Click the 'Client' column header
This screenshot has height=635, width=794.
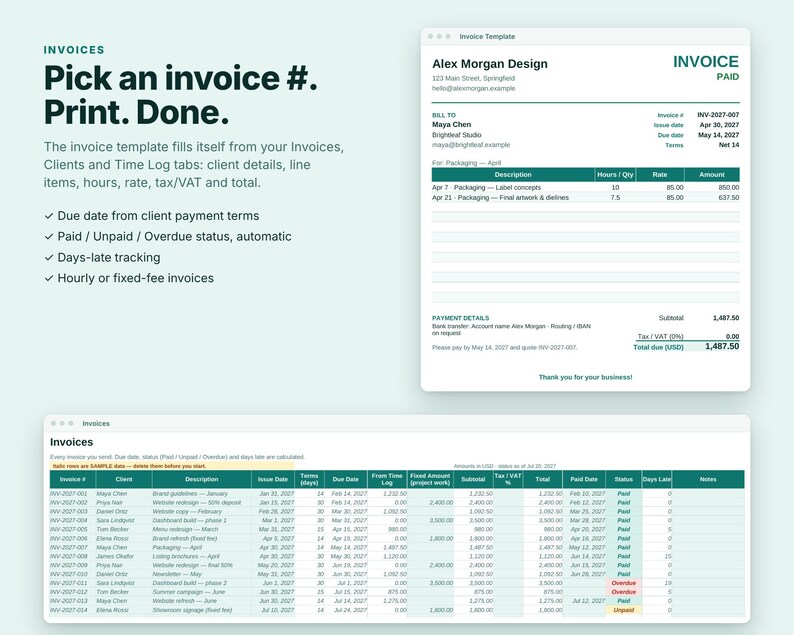[124, 479]
